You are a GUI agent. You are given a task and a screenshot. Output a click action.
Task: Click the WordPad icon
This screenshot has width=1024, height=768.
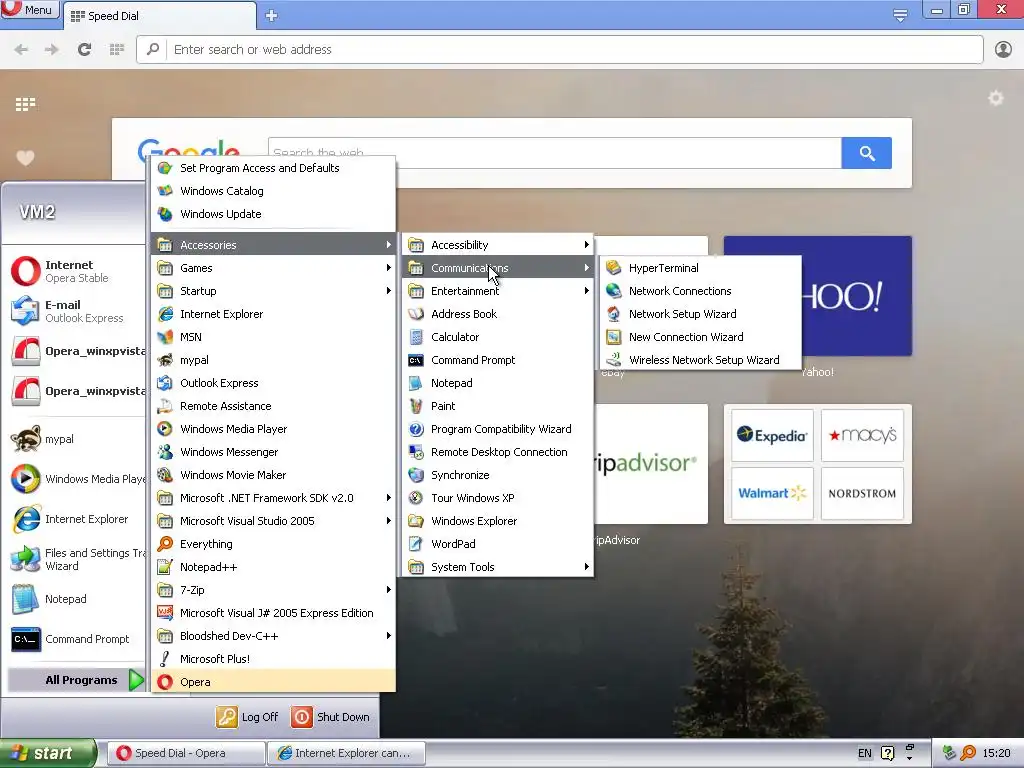click(x=416, y=543)
